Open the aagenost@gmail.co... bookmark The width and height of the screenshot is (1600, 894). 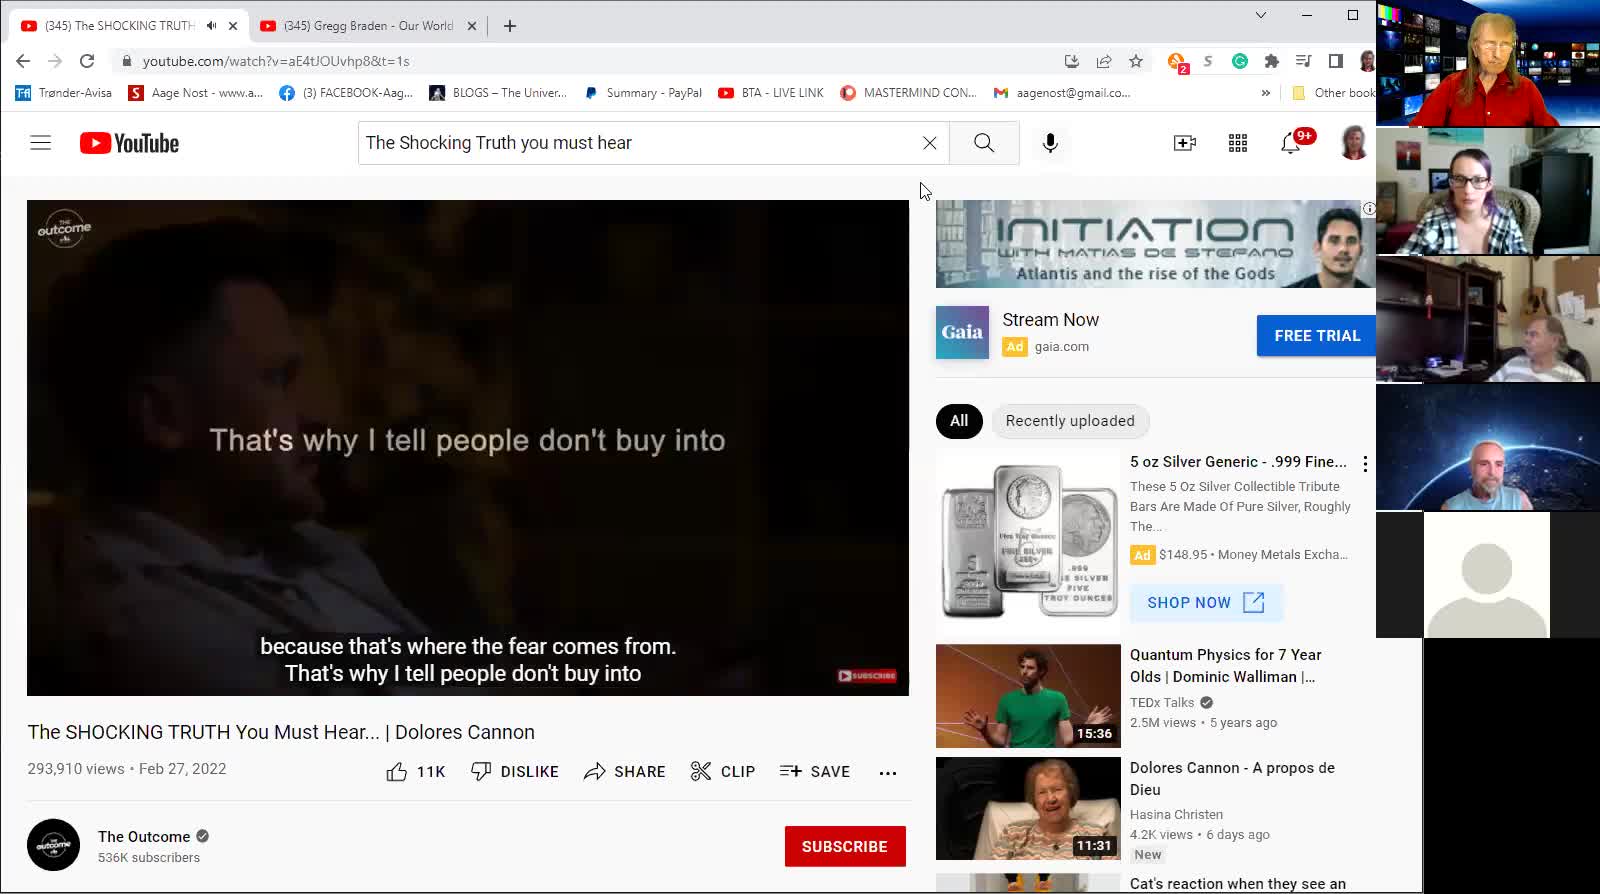(x=1061, y=93)
